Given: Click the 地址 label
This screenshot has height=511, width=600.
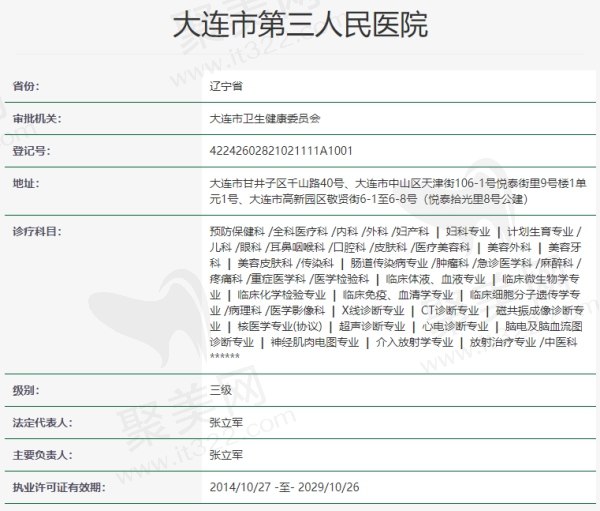Looking at the screenshot, I should pos(26,183).
